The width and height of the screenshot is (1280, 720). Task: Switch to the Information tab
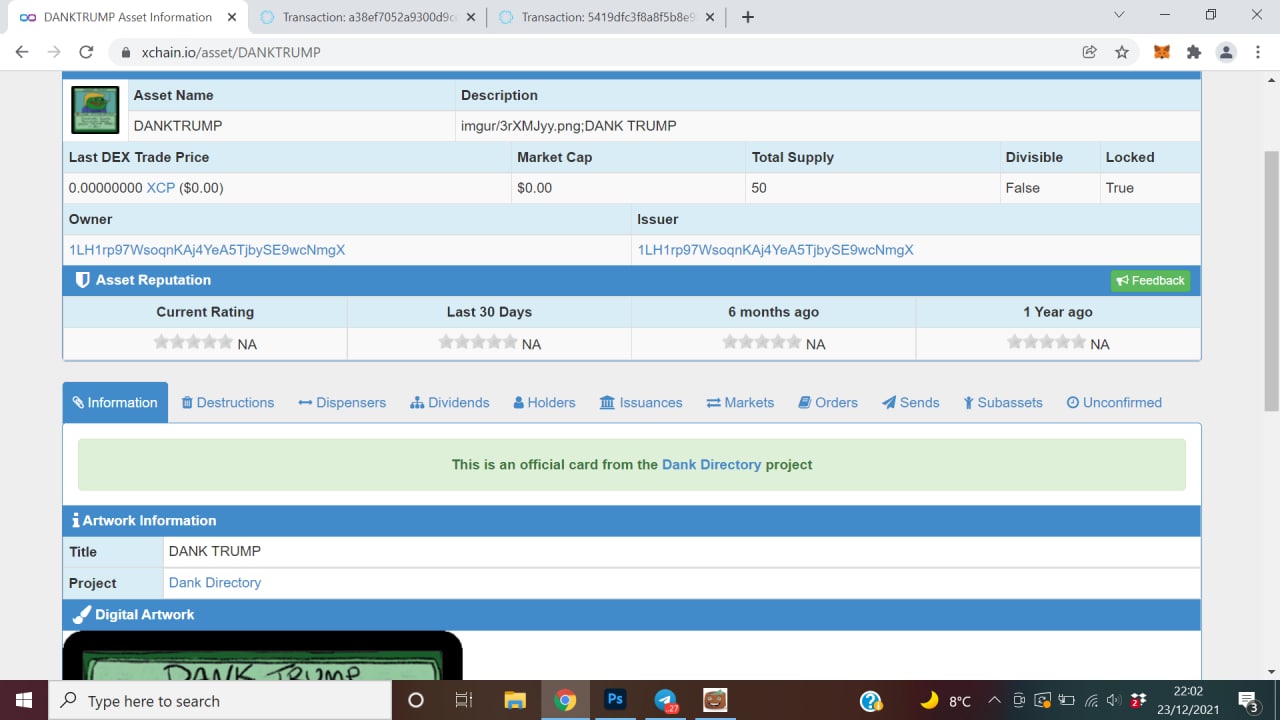coord(115,402)
